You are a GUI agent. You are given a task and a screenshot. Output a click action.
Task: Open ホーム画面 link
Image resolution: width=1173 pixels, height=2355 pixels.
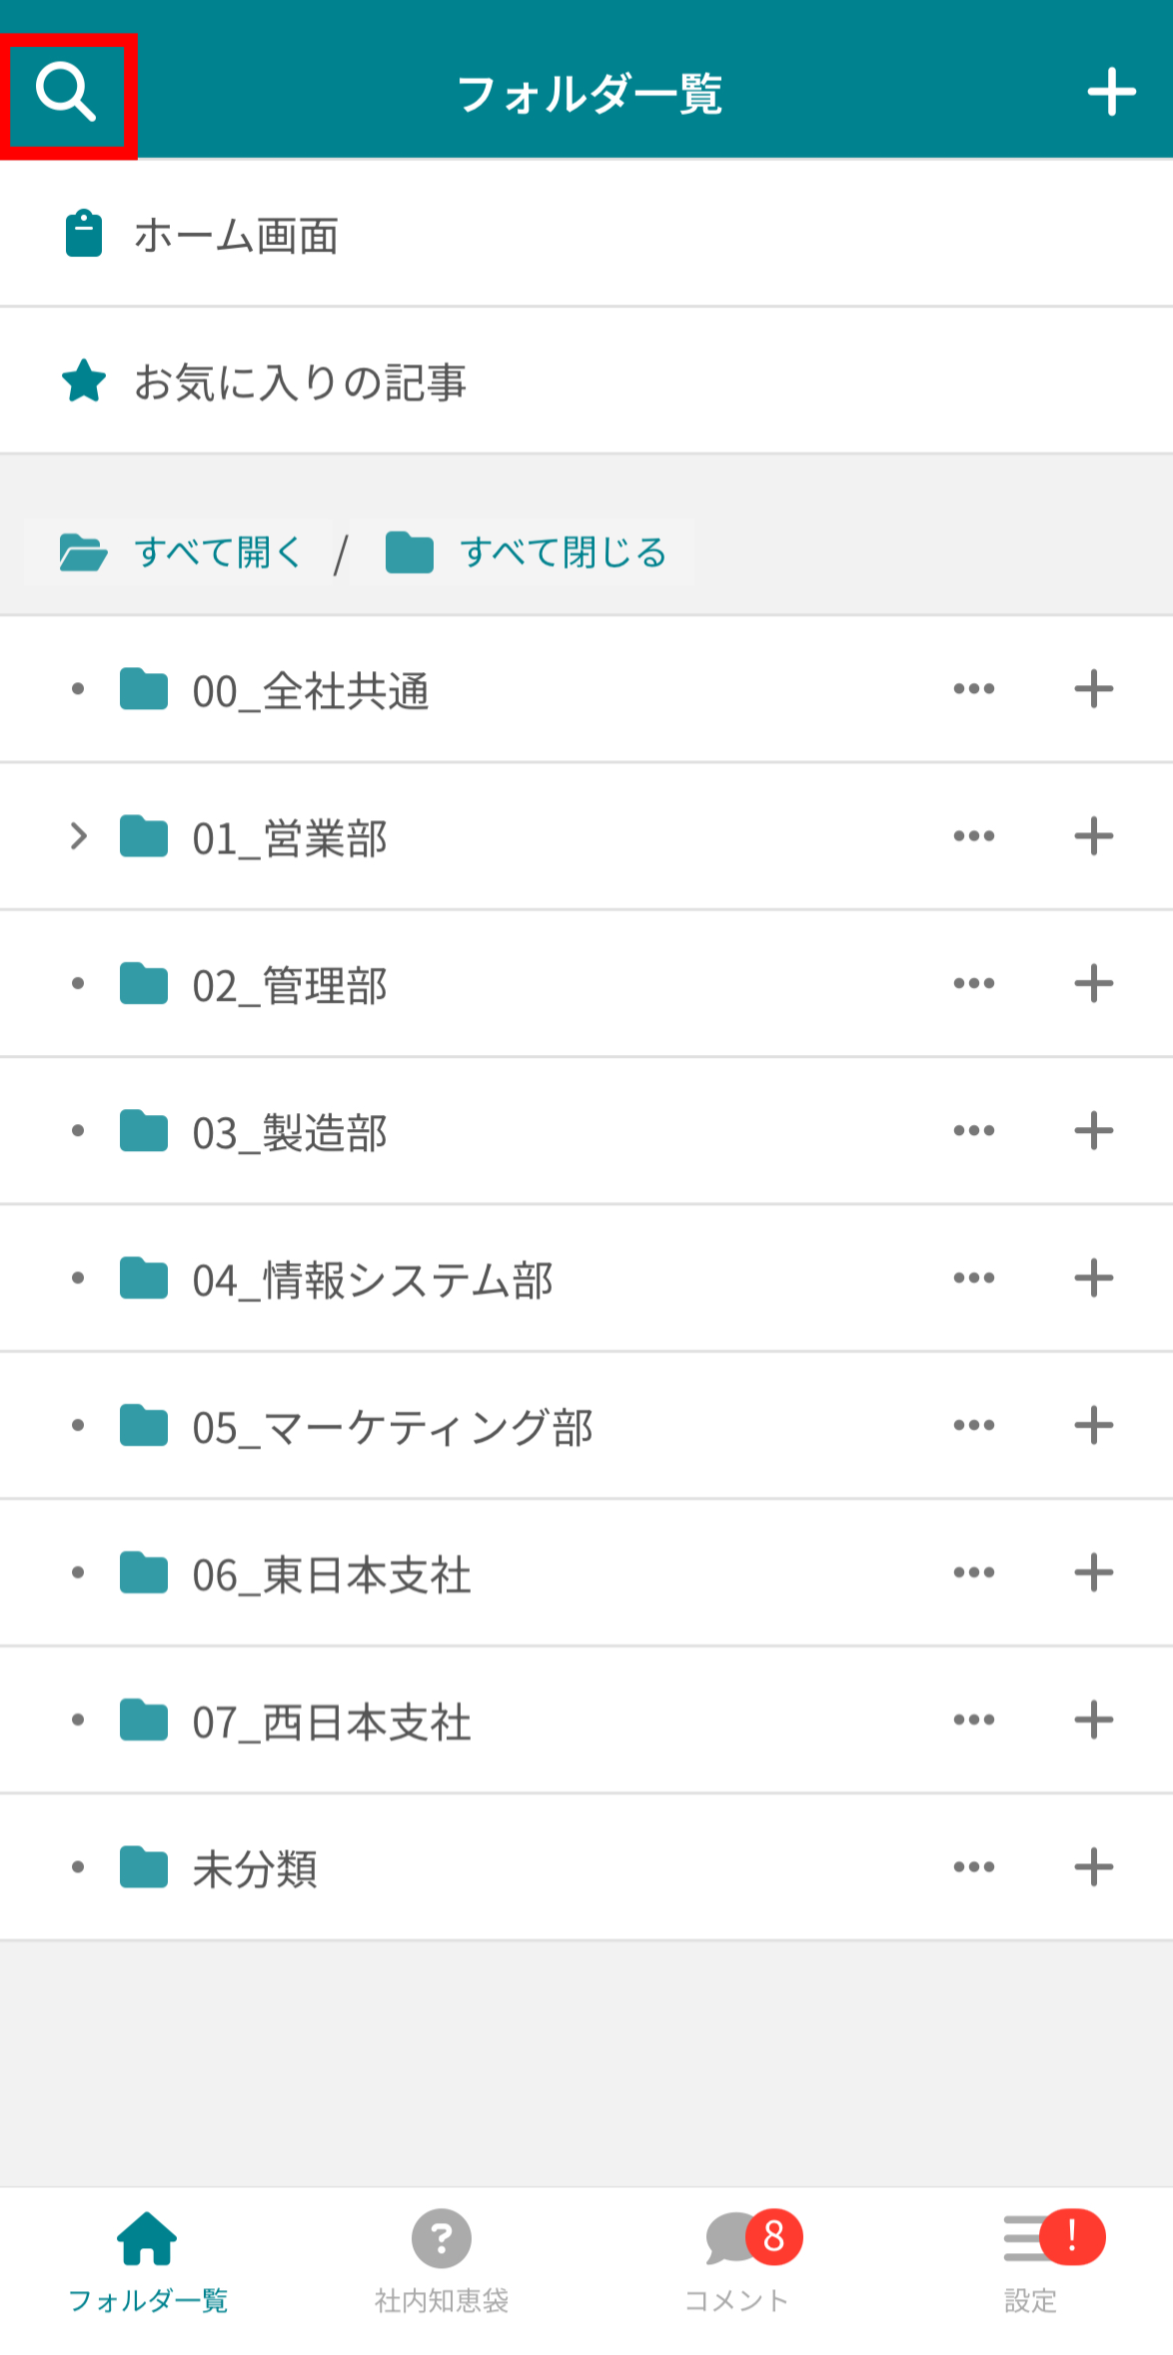(x=236, y=236)
